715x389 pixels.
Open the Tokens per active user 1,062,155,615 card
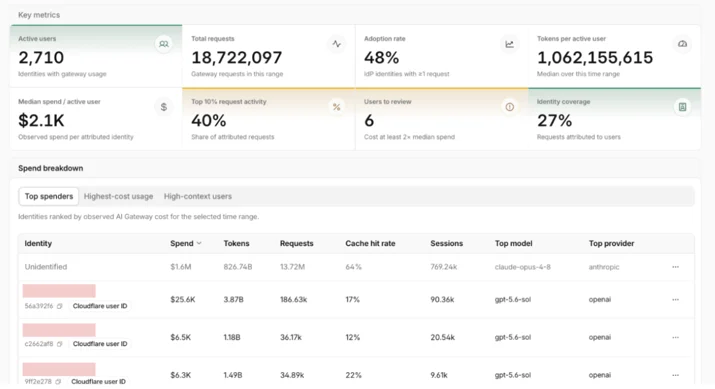tap(614, 56)
